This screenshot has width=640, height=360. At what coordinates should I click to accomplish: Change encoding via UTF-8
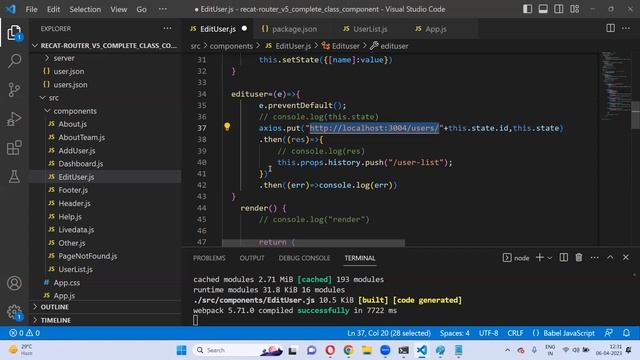[x=488, y=333]
